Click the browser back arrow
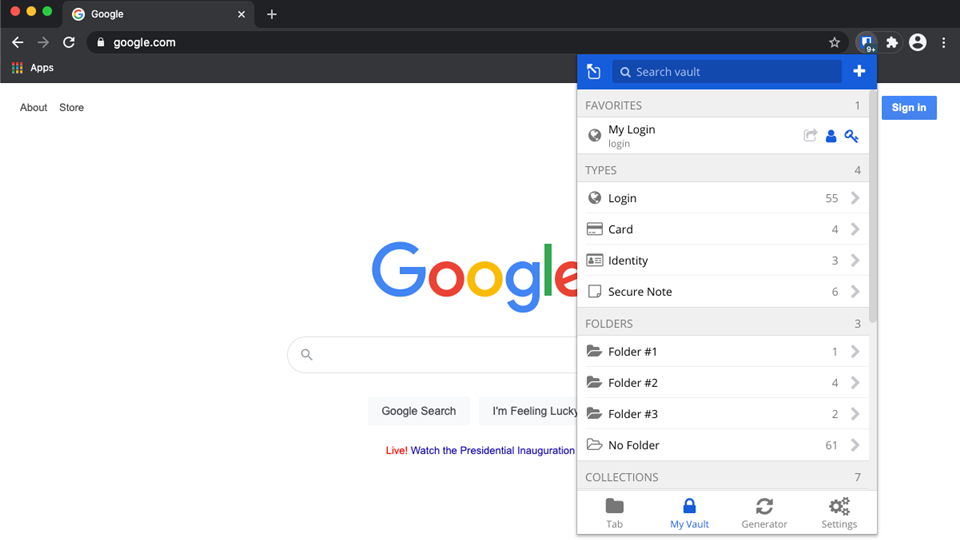 click(x=18, y=42)
